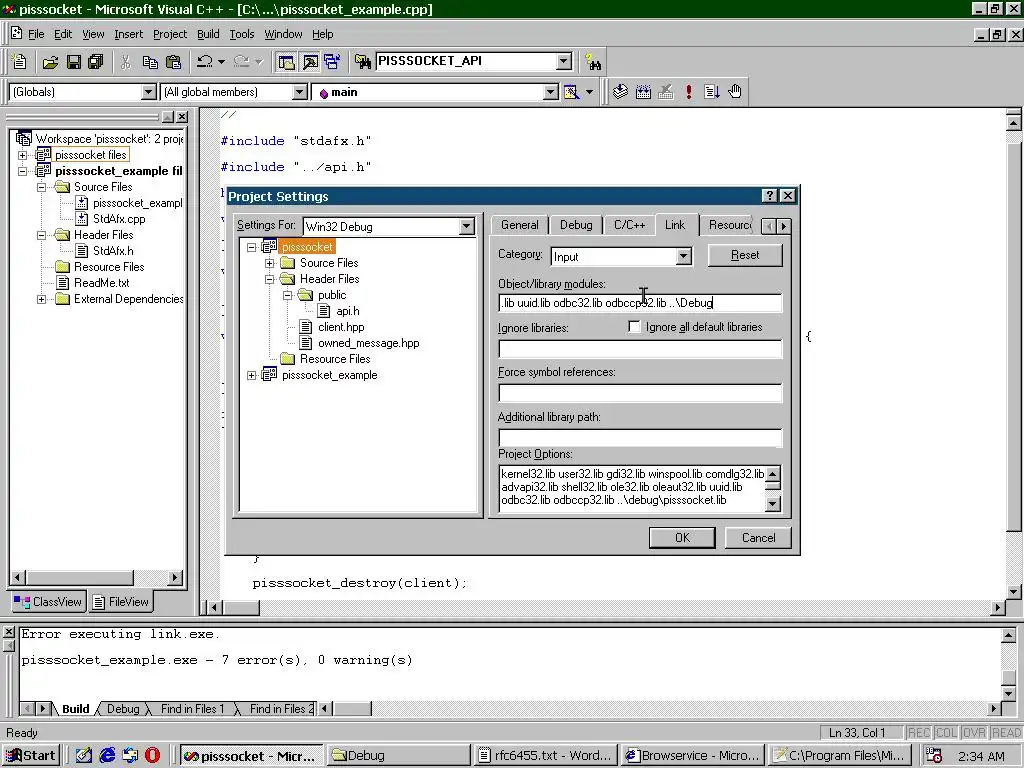Switch to the ClassView tab

pyautogui.click(x=49, y=601)
